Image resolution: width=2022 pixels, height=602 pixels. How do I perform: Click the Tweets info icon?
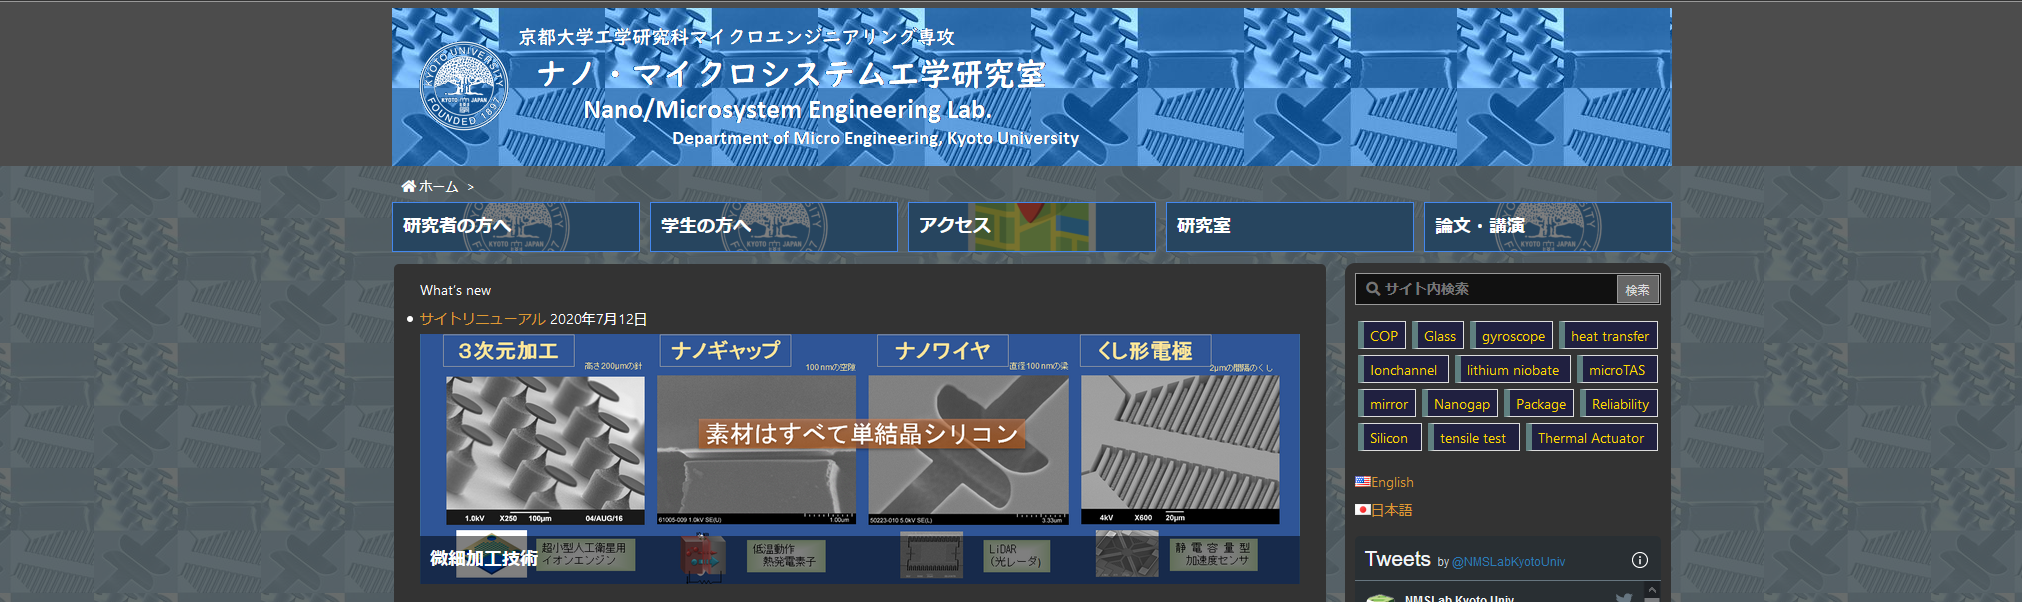pos(1639,560)
